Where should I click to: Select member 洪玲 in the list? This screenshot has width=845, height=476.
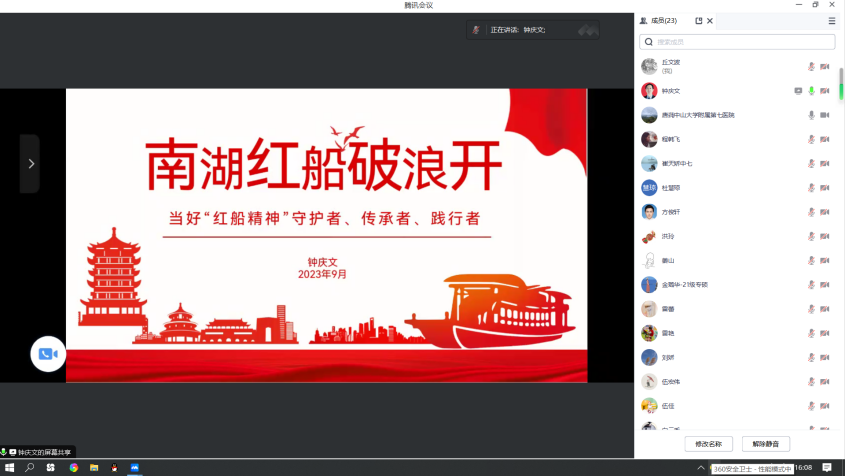(x=737, y=236)
